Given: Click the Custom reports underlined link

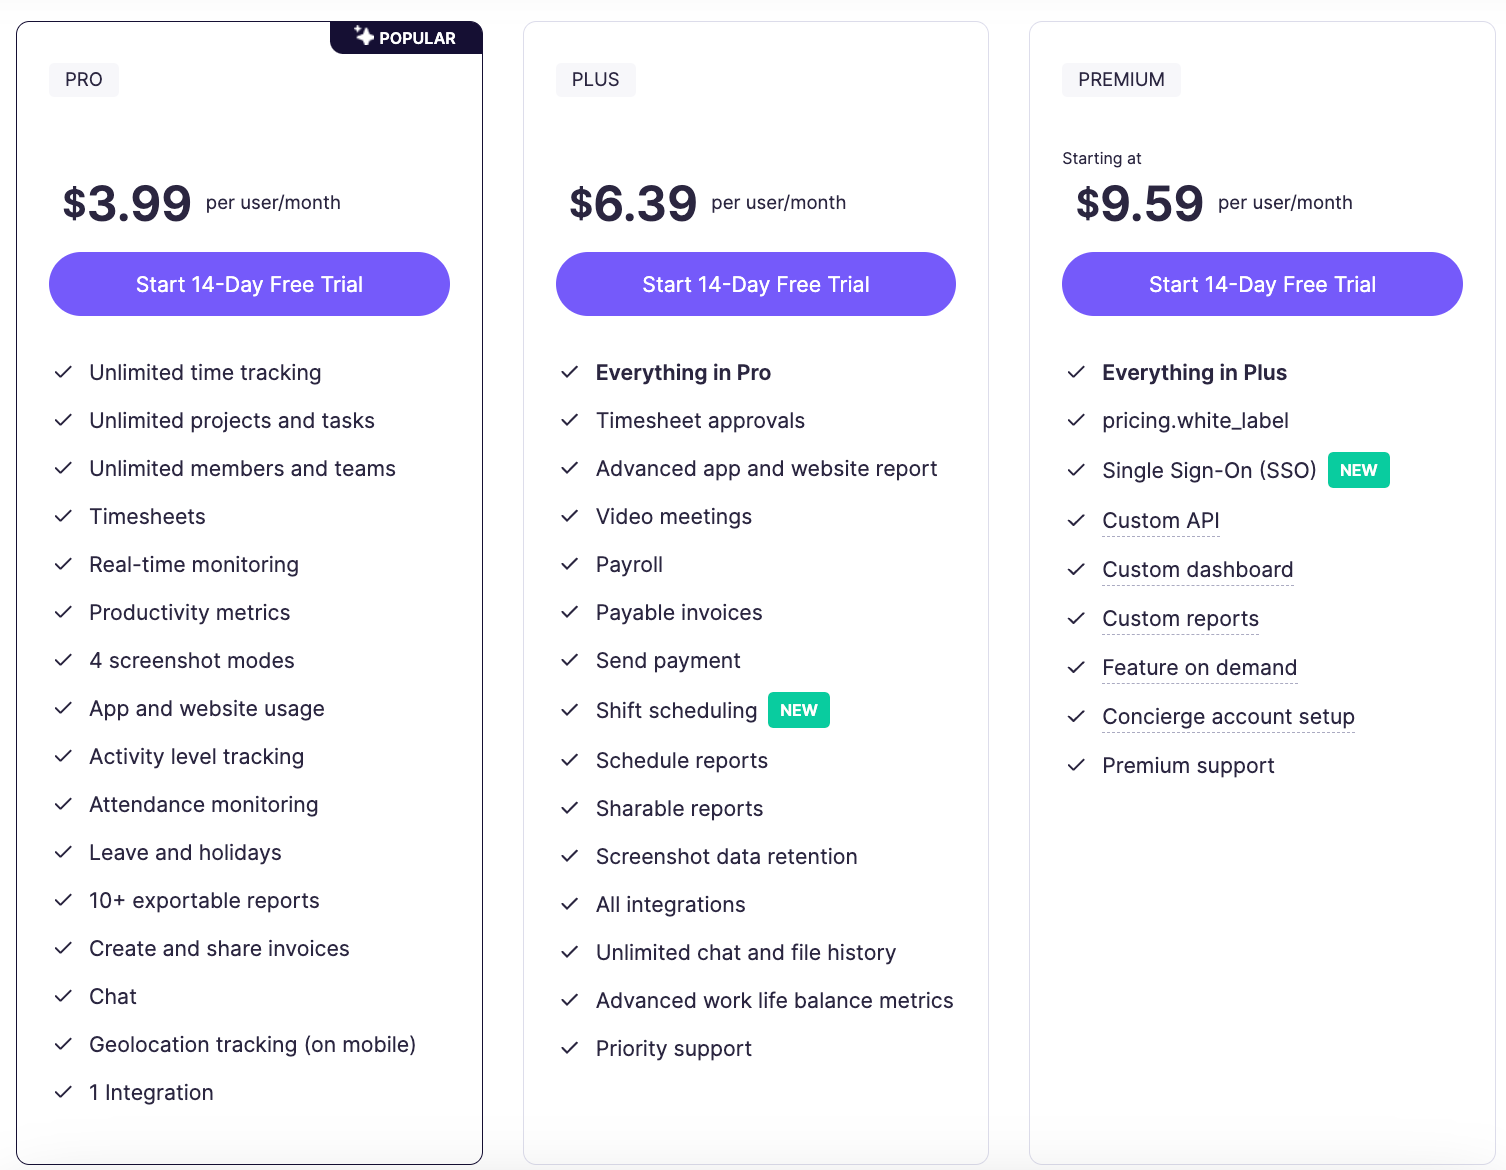Looking at the screenshot, I should click(x=1180, y=618).
